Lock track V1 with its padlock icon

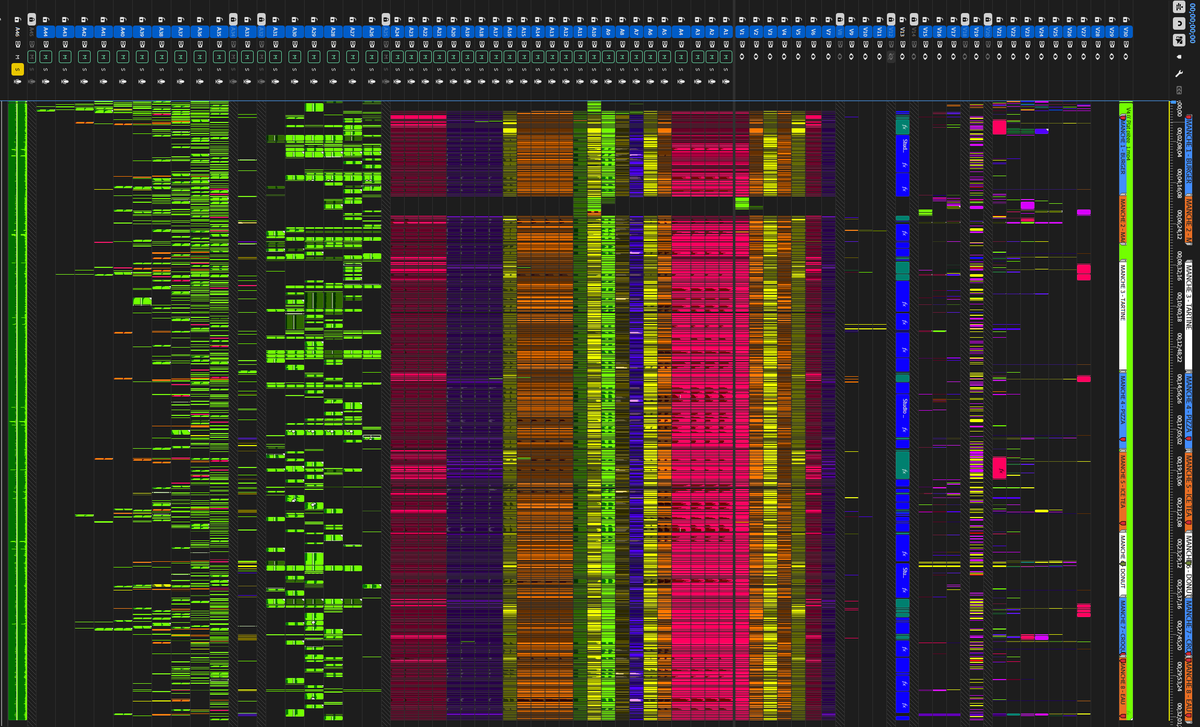pyautogui.click(x=742, y=19)
